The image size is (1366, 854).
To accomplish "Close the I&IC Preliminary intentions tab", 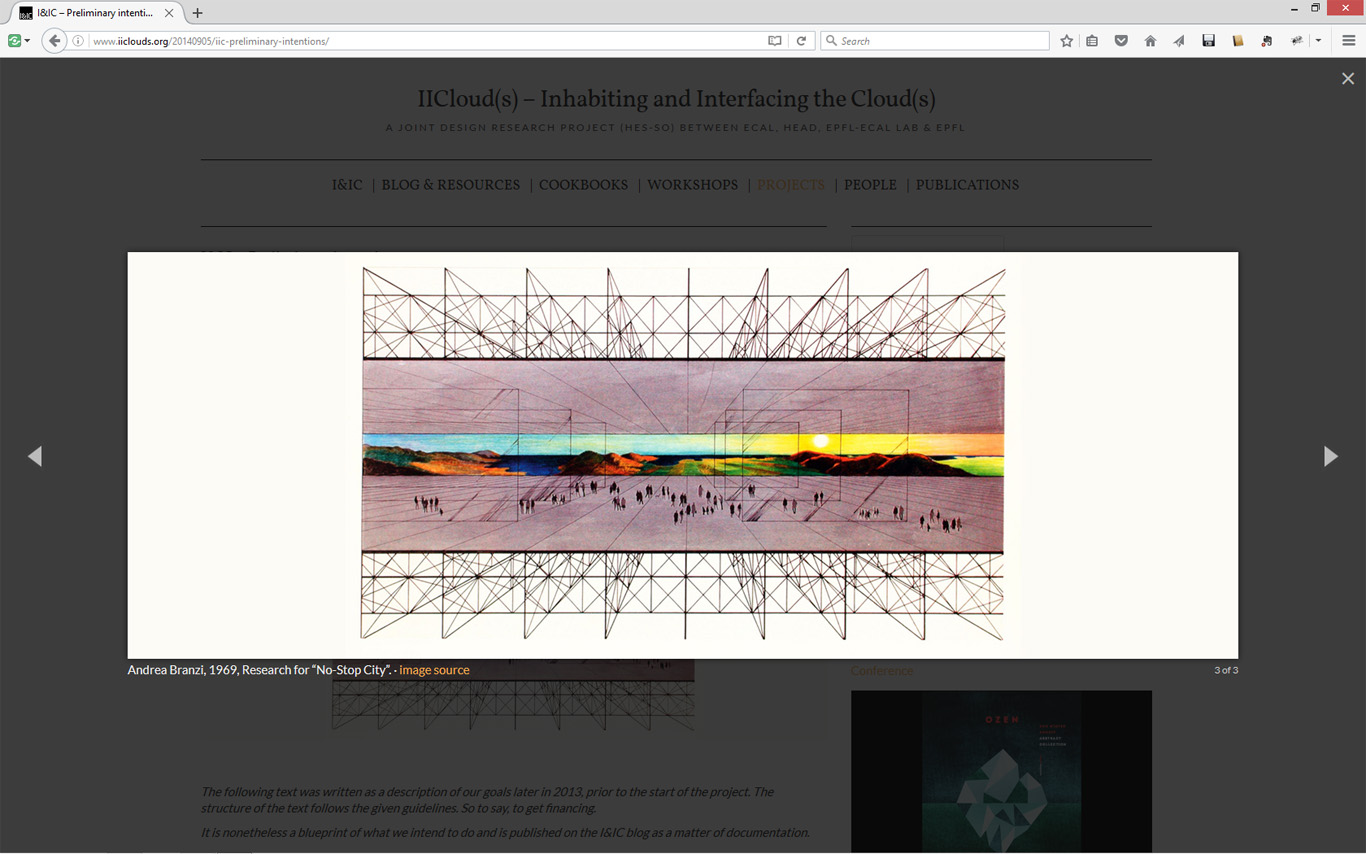I will coord(169,13).
